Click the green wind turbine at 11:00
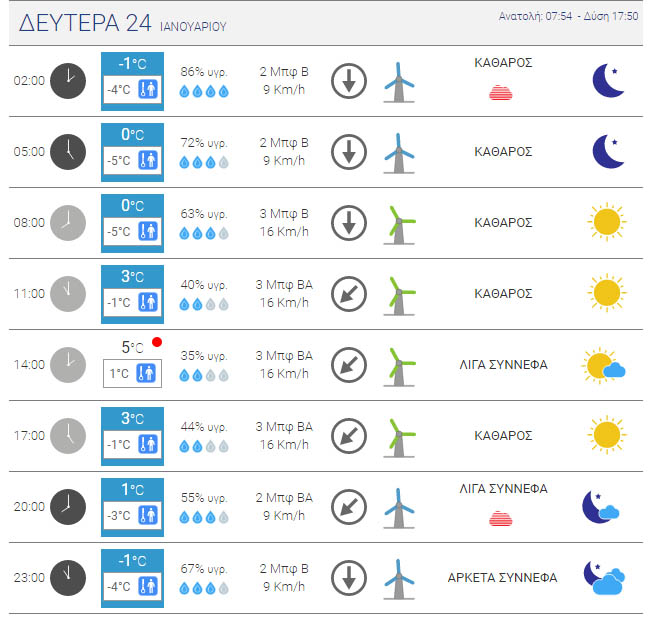The width and height of the screenshot is (655, 618). (x=399, y=294)
